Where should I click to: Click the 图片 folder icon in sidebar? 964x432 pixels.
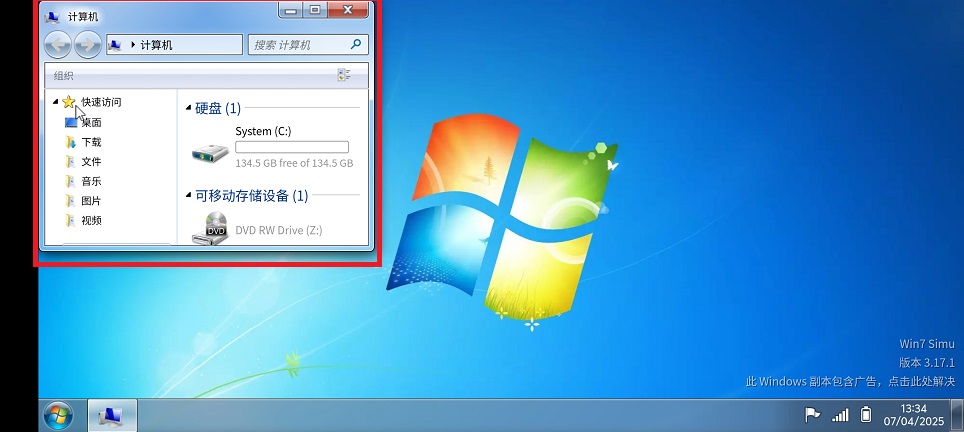71,201
